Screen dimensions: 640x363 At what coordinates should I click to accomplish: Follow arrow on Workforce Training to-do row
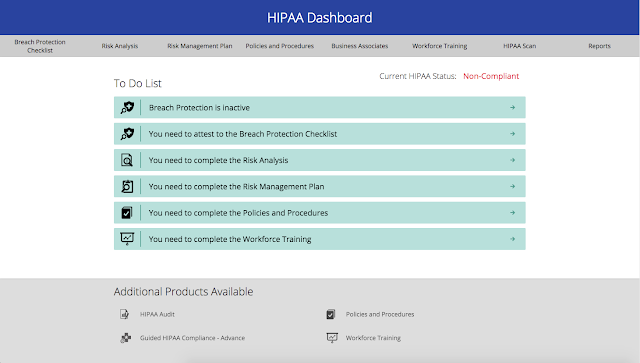coord(512,239)
